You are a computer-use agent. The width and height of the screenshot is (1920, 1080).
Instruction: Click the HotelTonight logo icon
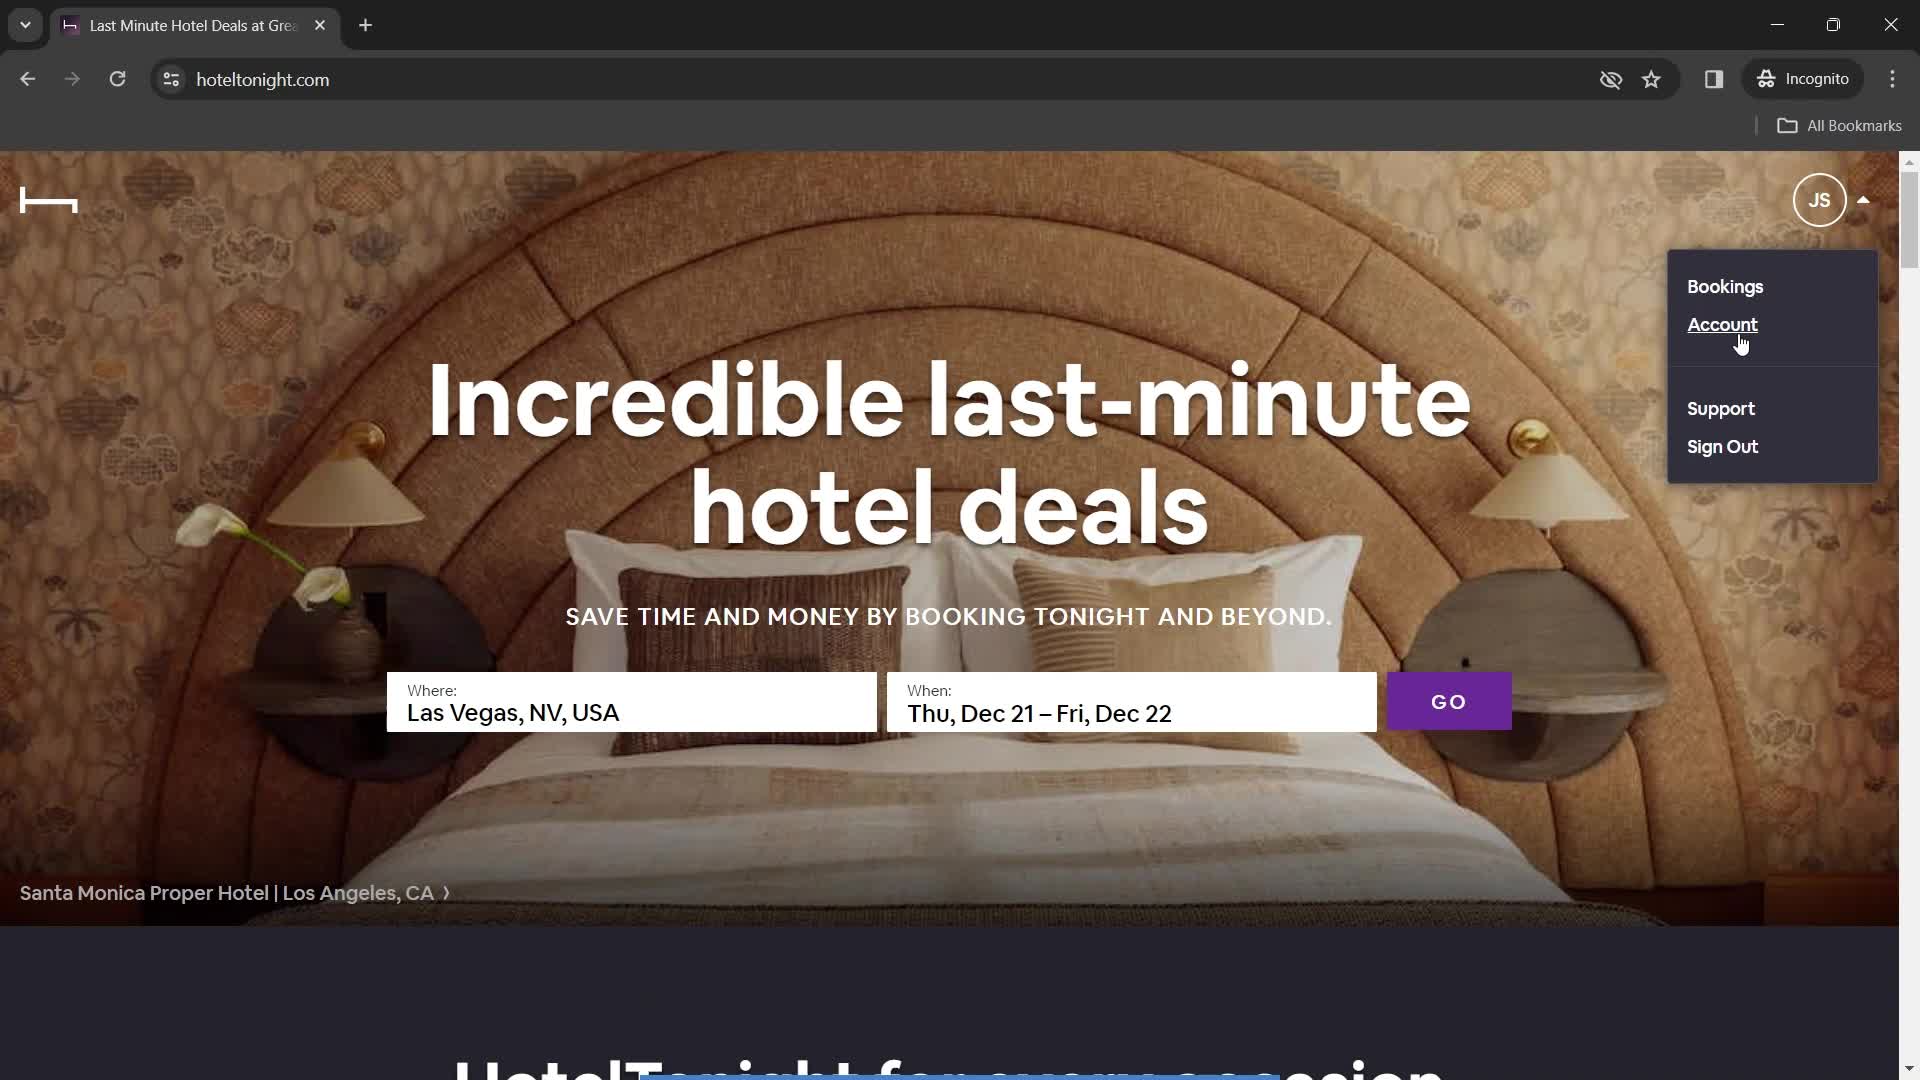click(x=47, y=199)
